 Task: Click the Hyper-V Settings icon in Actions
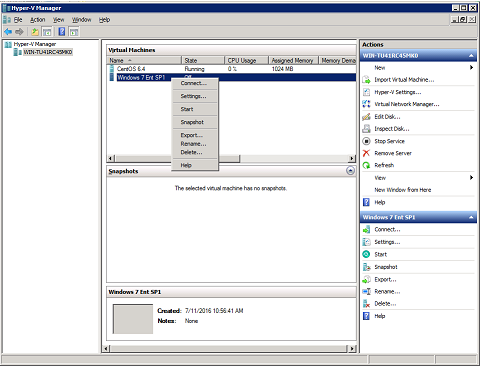366,92
